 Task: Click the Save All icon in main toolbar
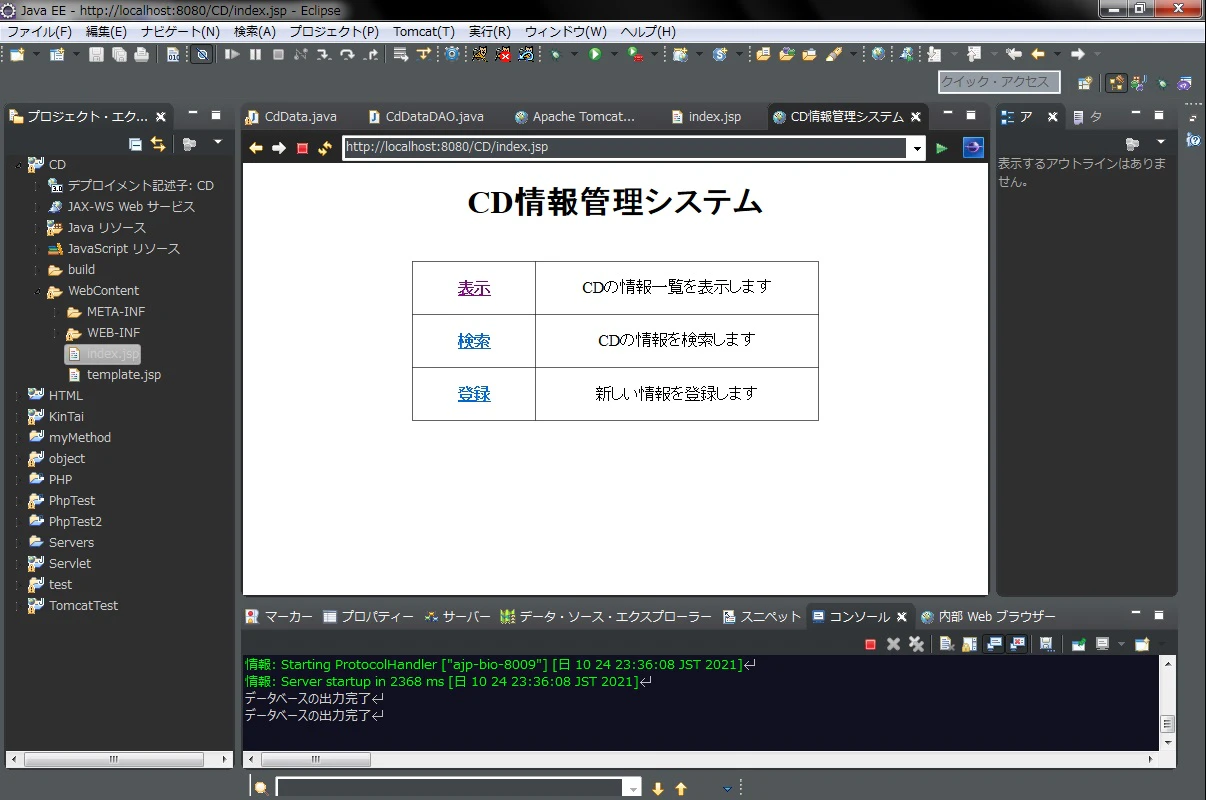pos(119,54)
